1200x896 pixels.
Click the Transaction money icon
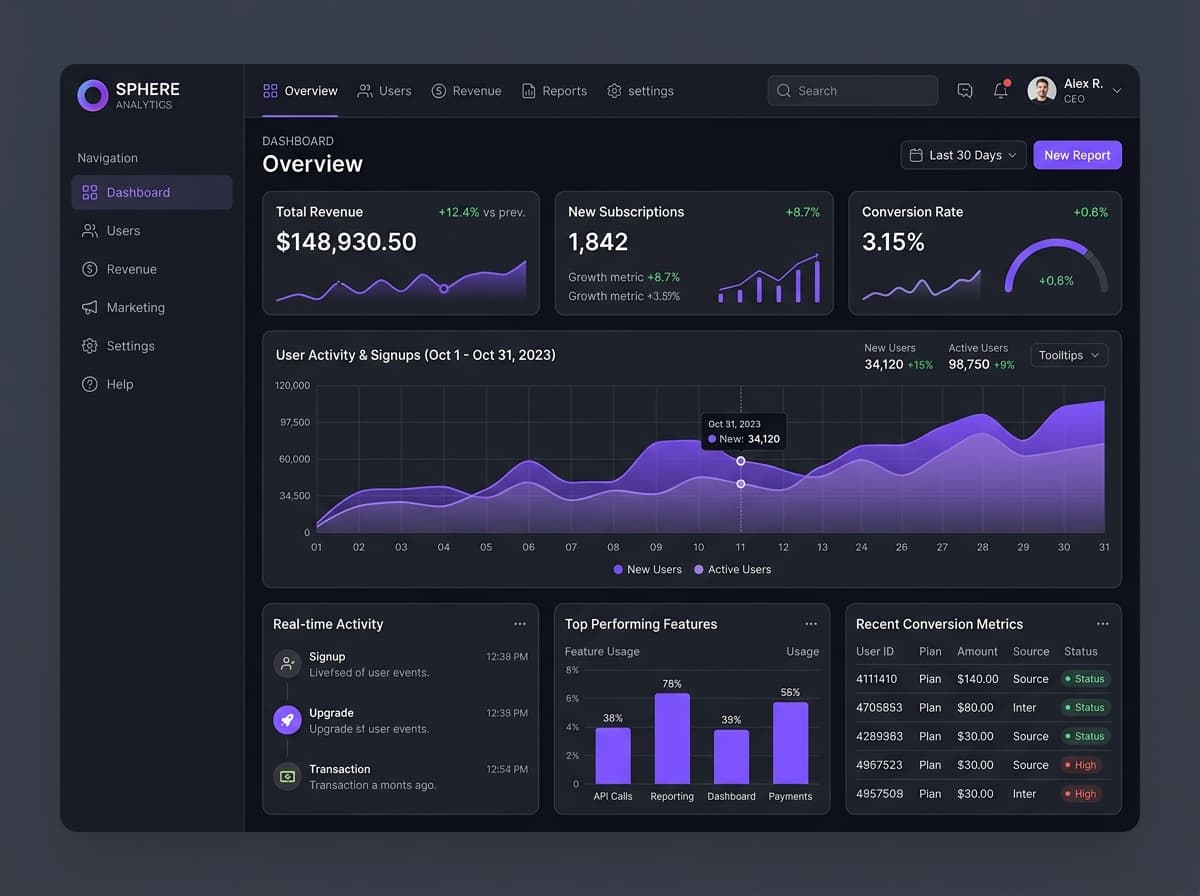tap(287, 776)
